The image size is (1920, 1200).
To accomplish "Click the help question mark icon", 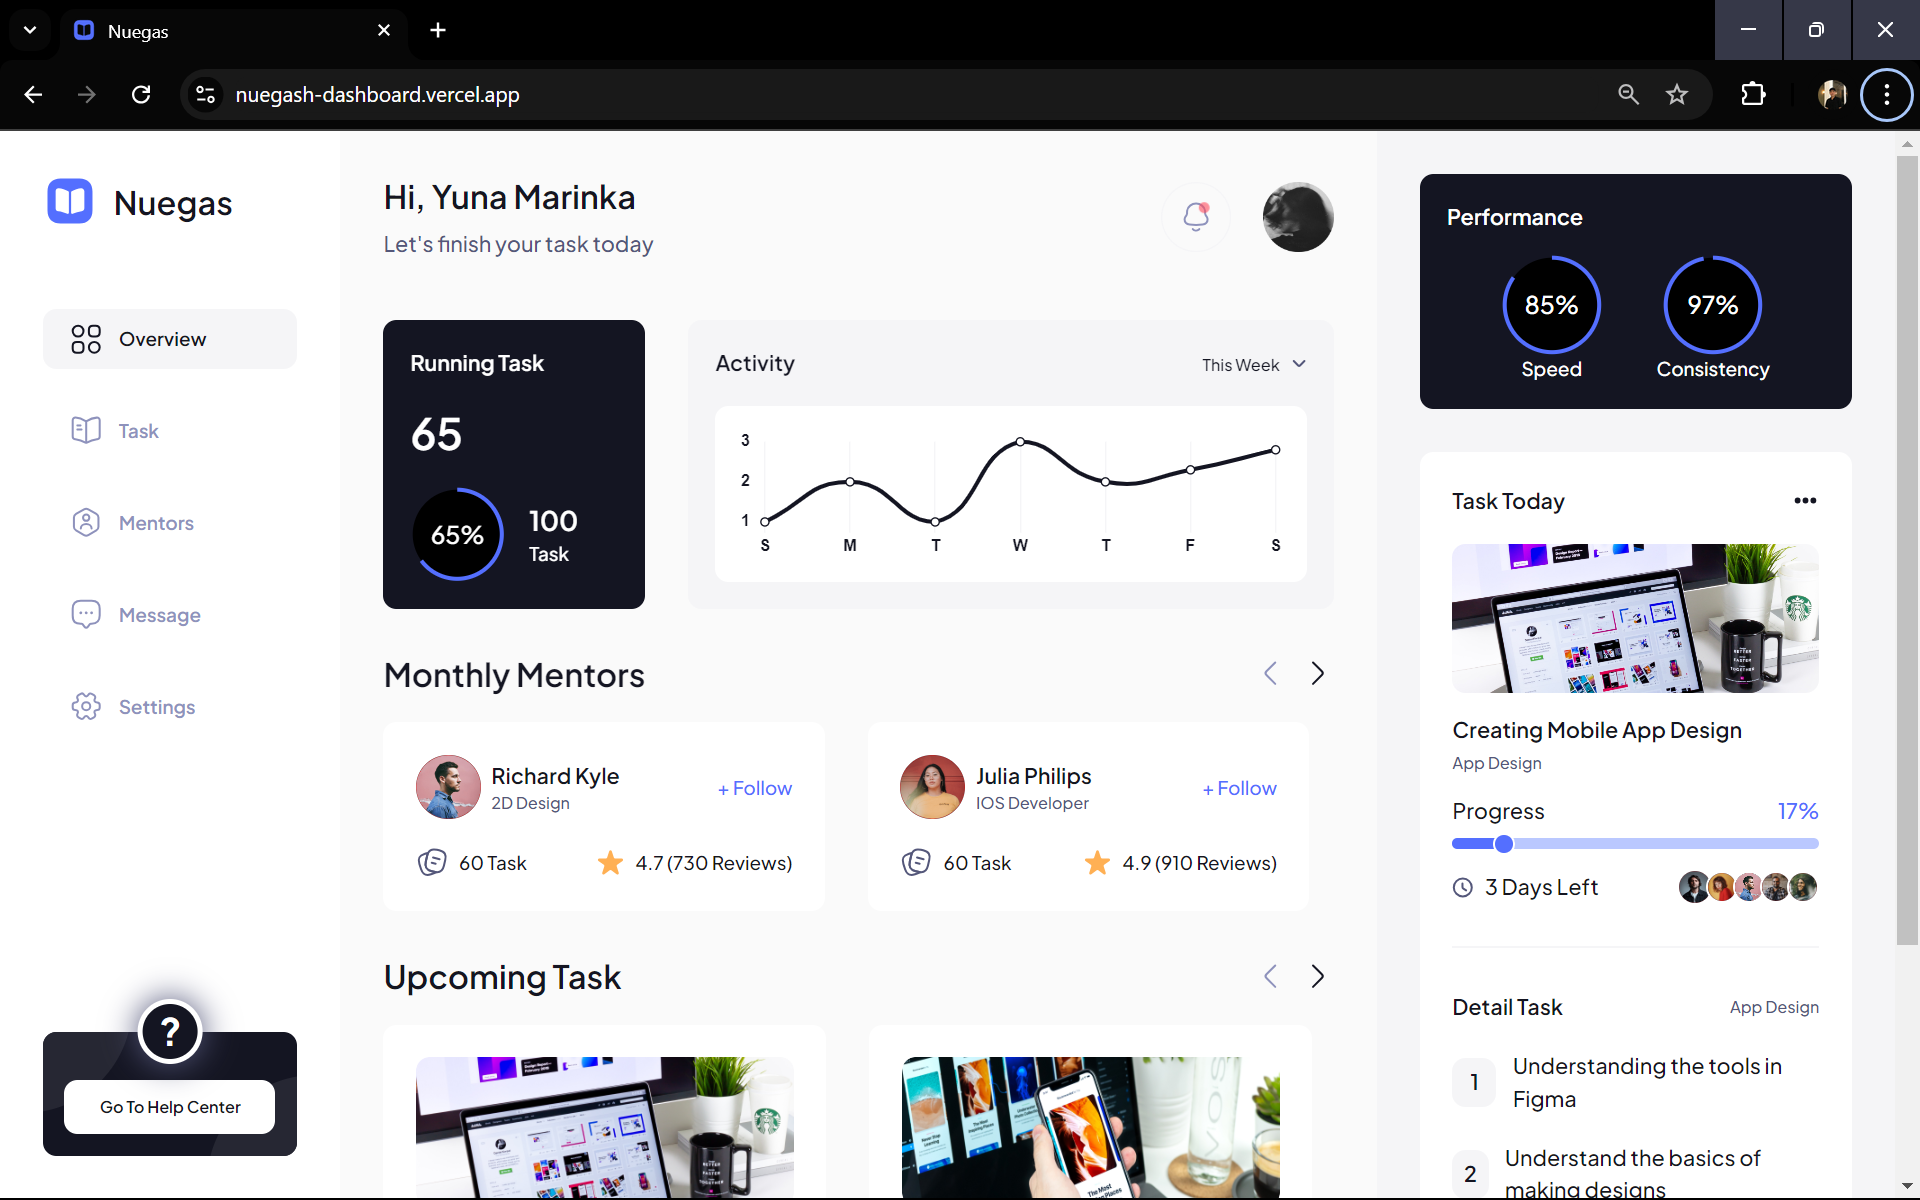I will point(170,1031).
